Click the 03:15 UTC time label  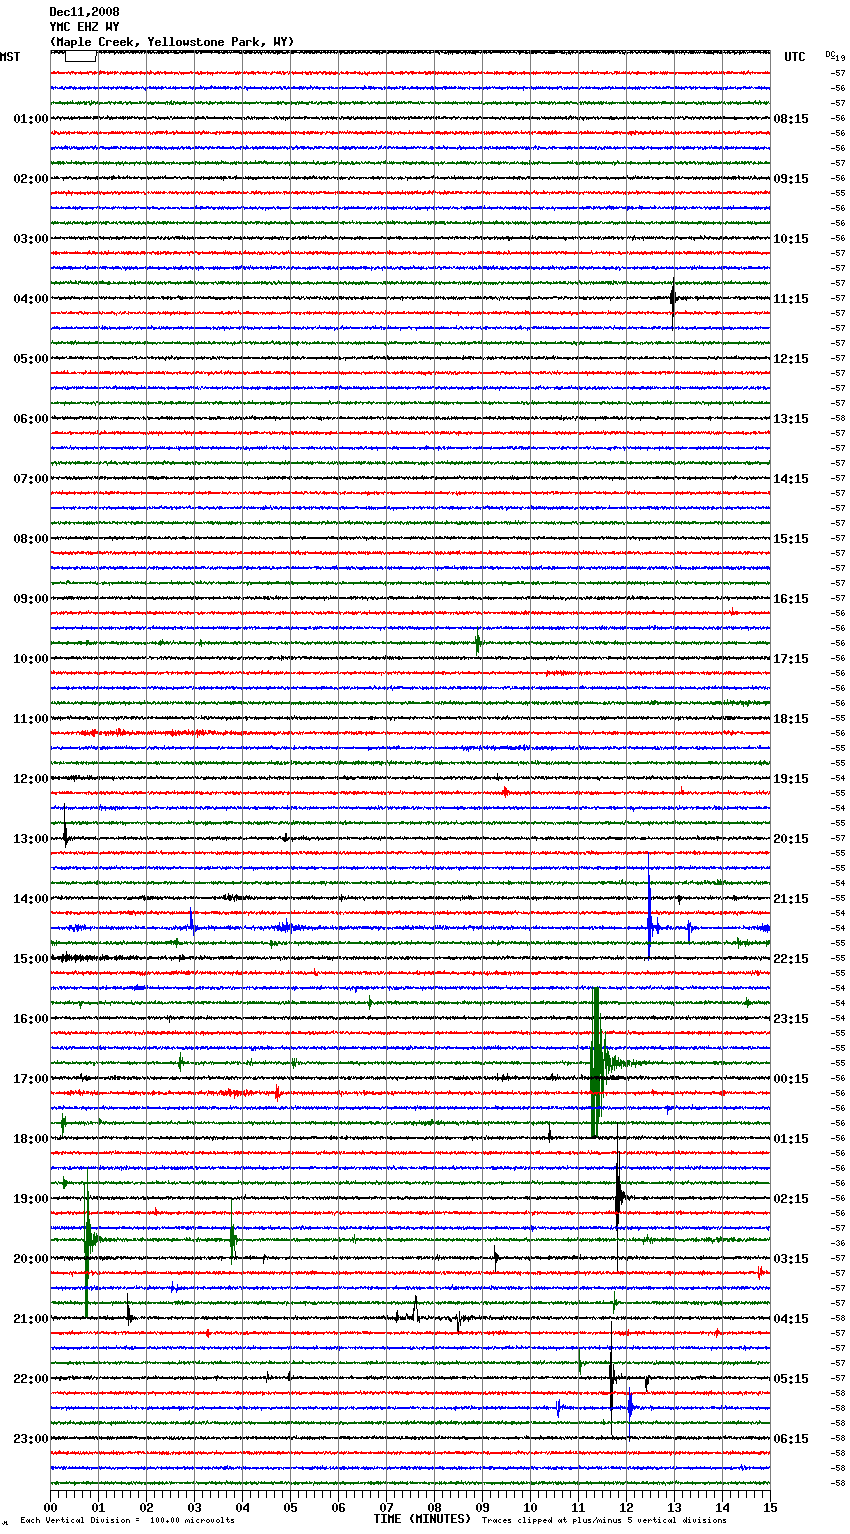(x=791, y=1259)
